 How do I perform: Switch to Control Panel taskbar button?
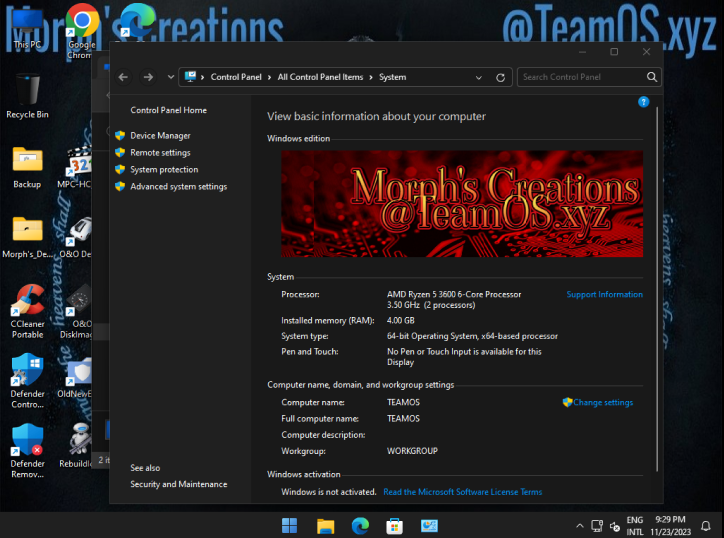pyautogui.click(x=429, y=526)
